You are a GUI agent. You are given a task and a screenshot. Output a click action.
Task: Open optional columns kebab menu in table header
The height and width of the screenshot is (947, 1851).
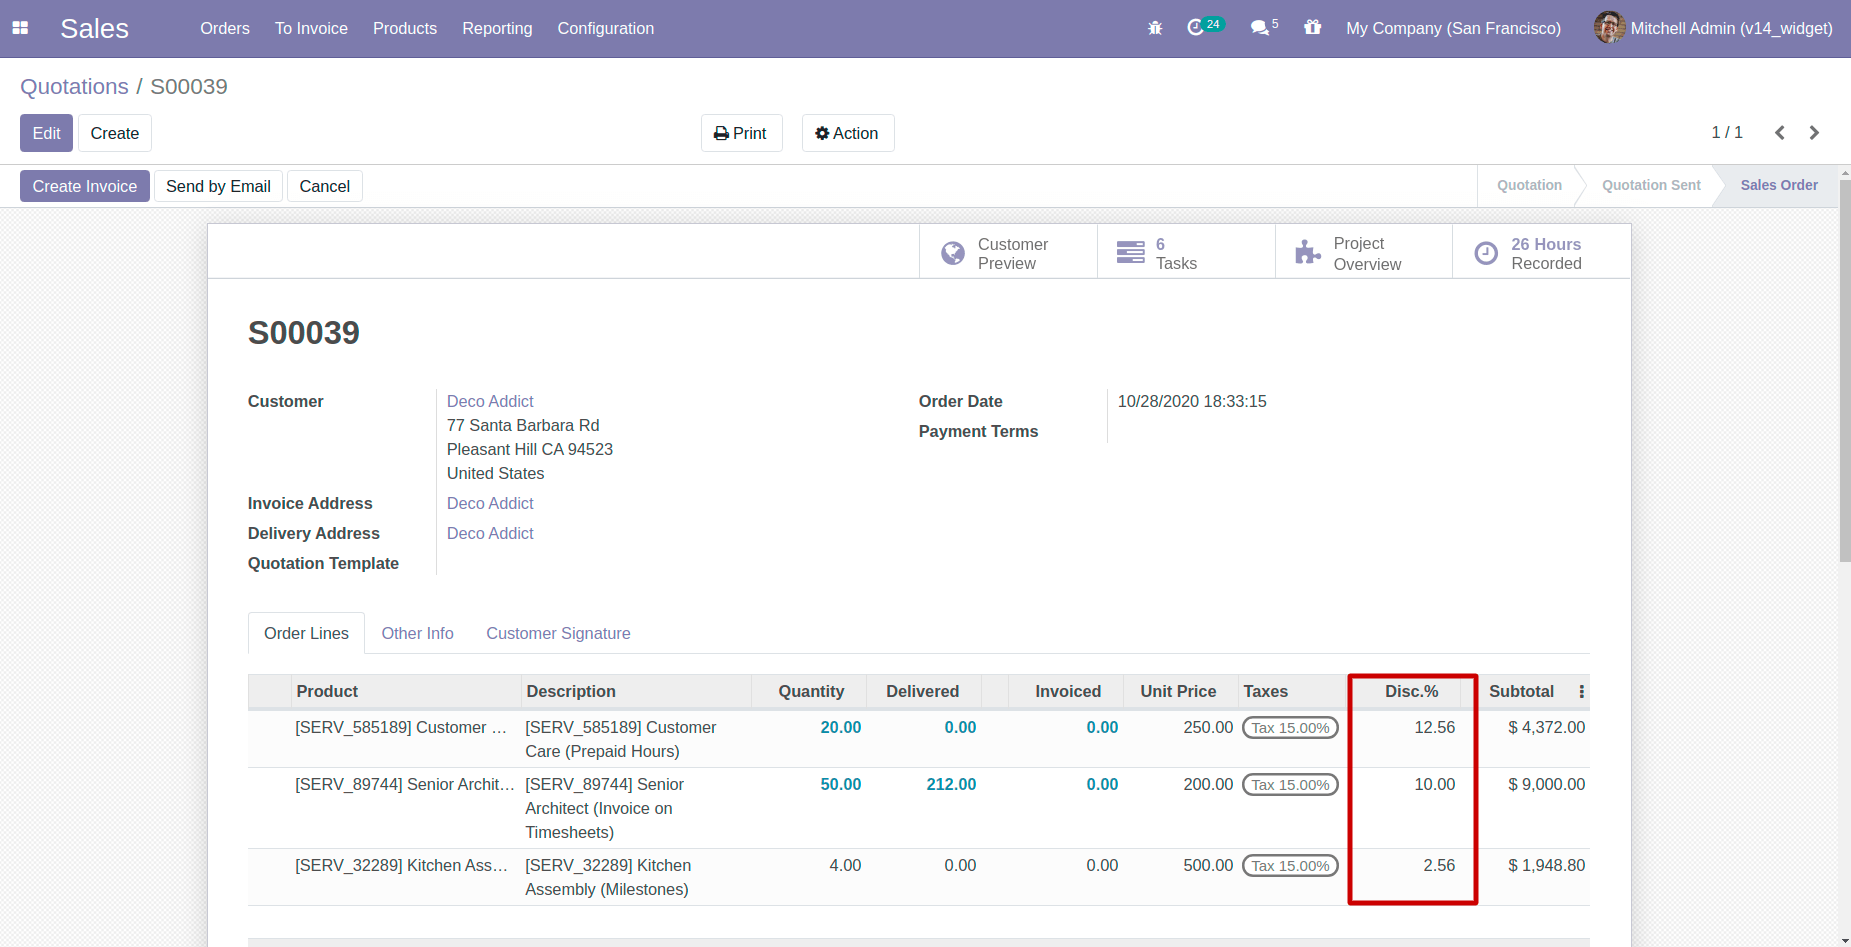[1581, 692]
